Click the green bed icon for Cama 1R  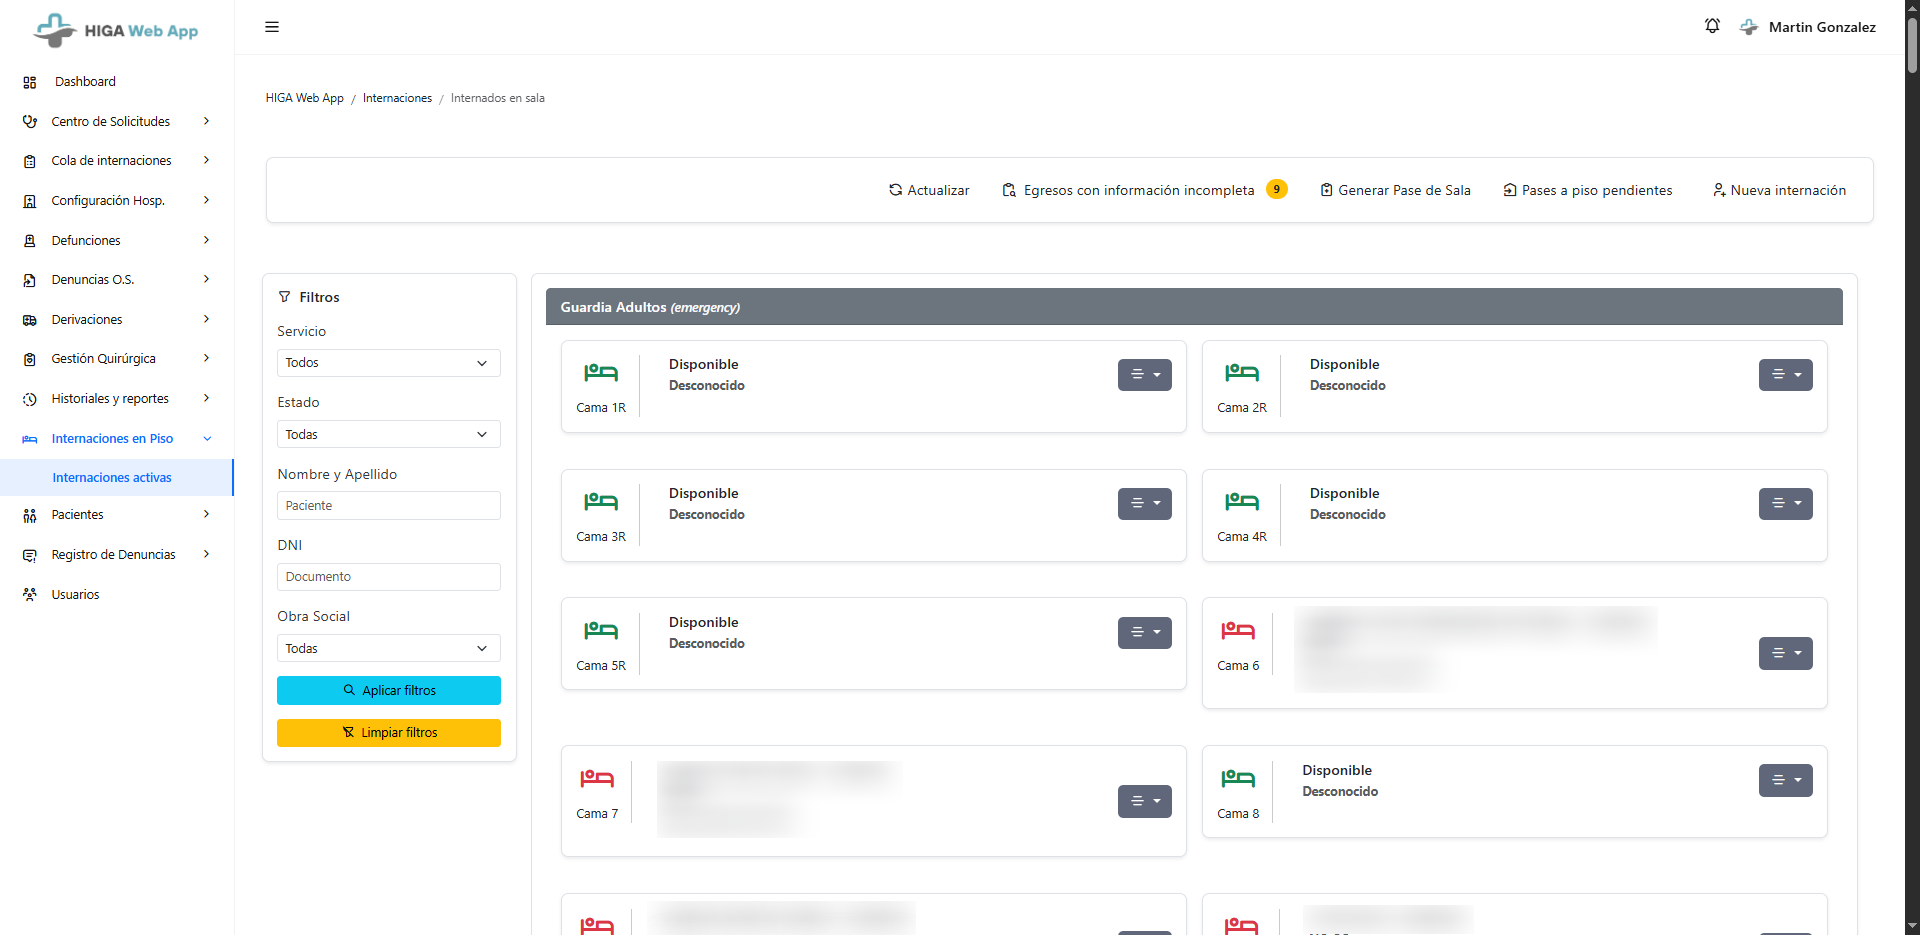tap(601, 373)
